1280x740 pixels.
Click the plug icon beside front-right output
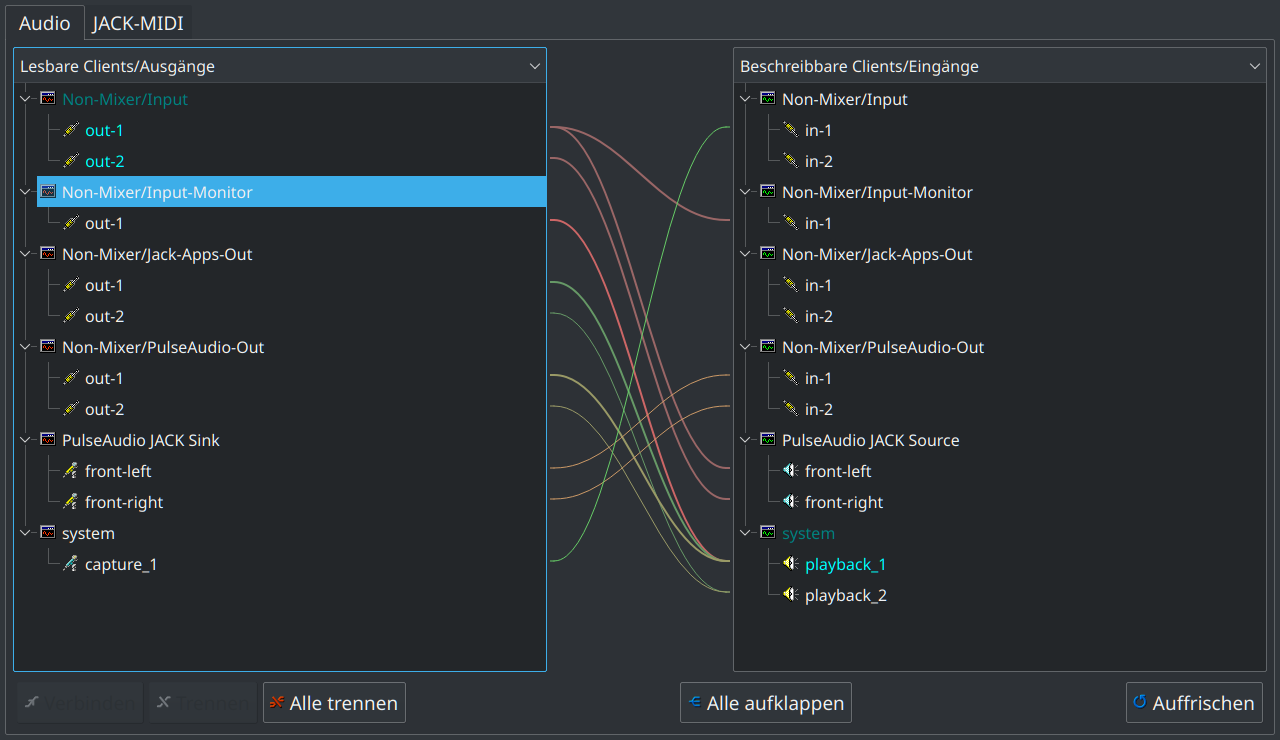(70, 502)
